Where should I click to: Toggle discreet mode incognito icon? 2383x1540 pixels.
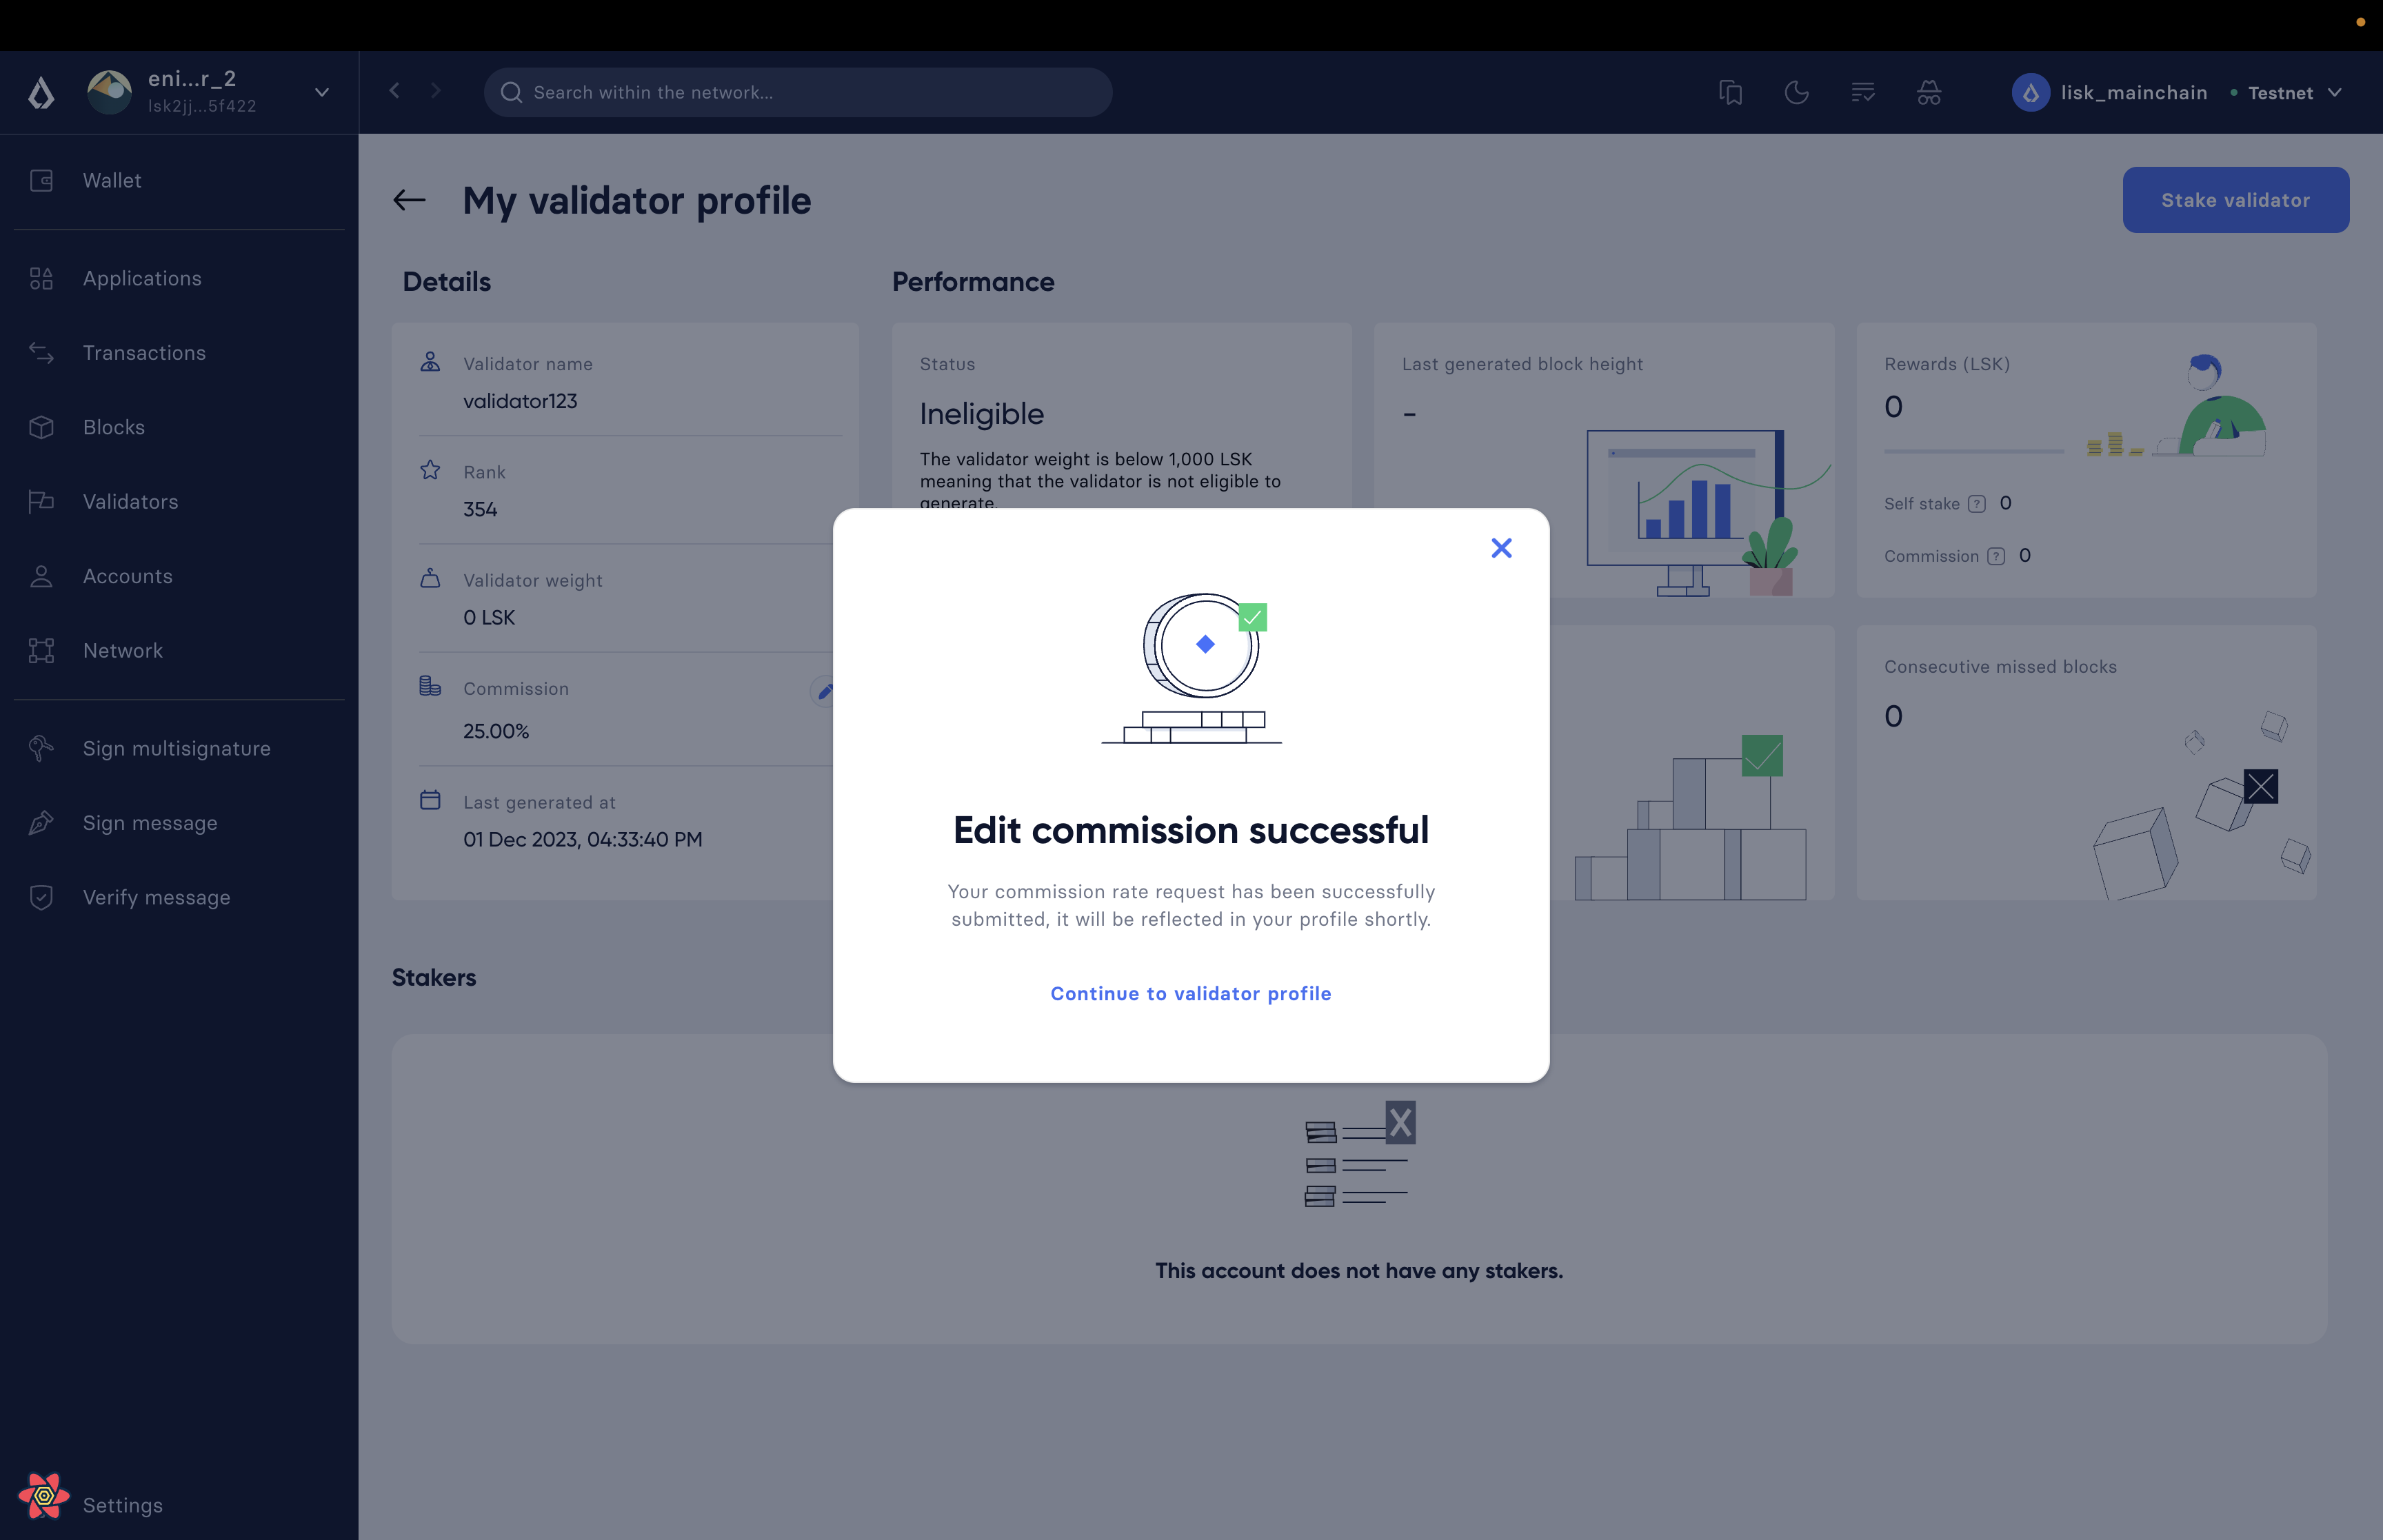point(1928,93)
